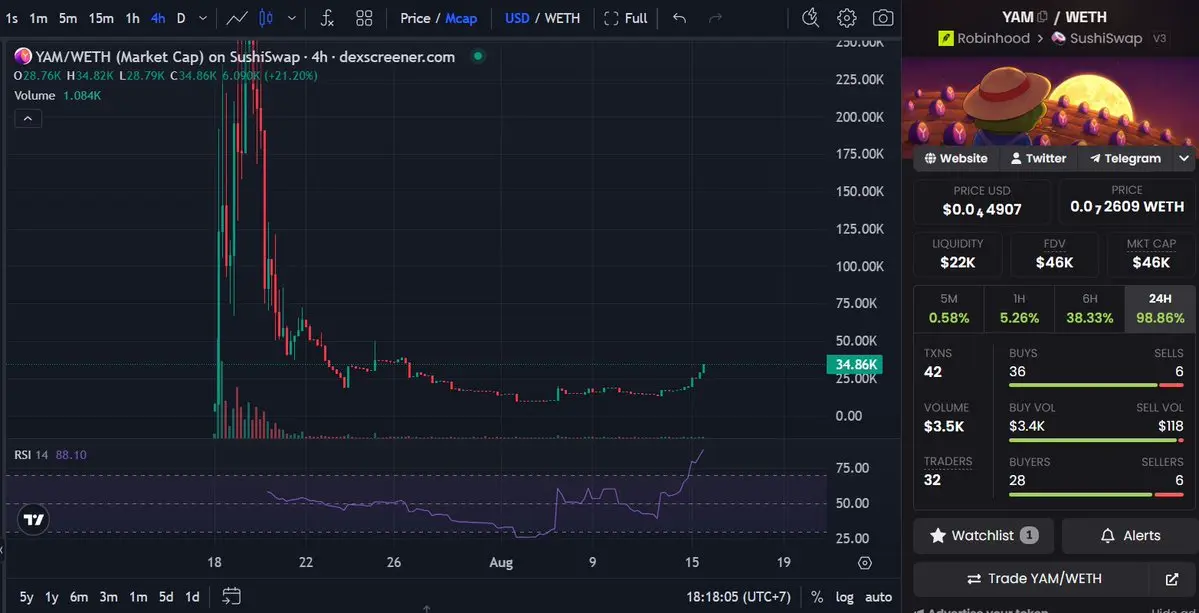Select the D timeframe

pyautogui.click(x=181, y=18)
